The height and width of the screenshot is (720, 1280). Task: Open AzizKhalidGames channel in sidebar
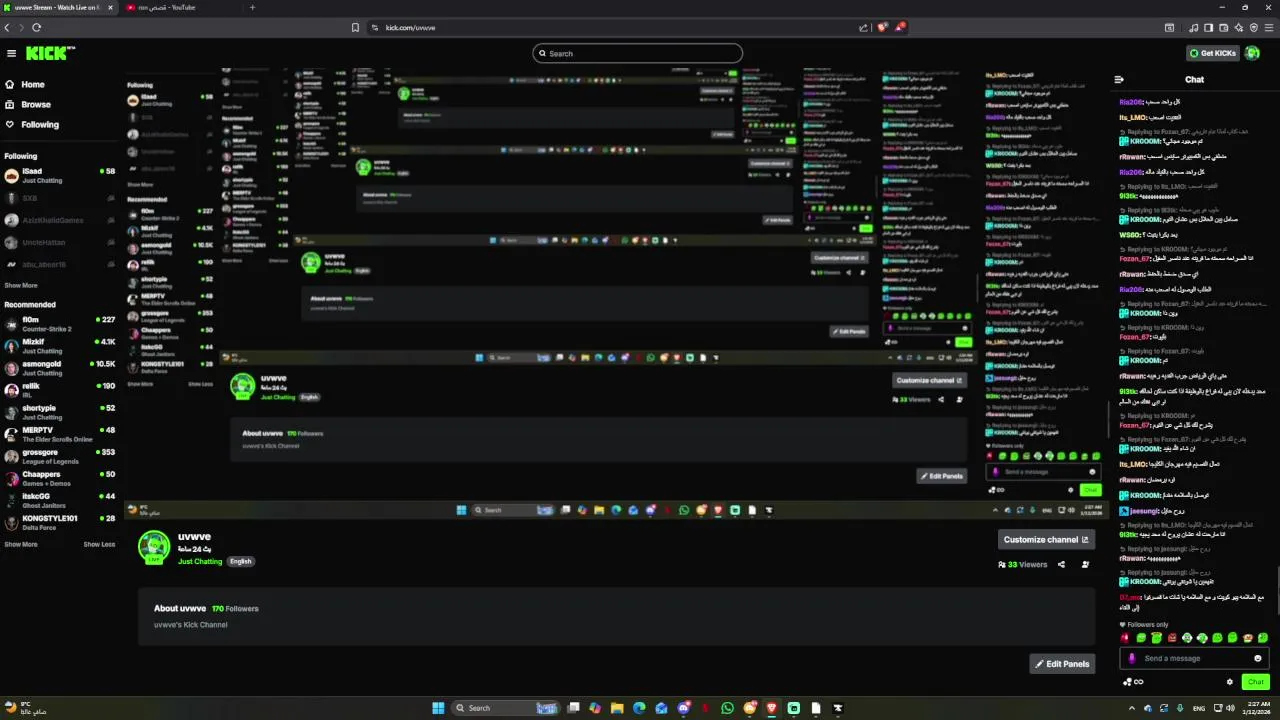click(x=60, y=220)
